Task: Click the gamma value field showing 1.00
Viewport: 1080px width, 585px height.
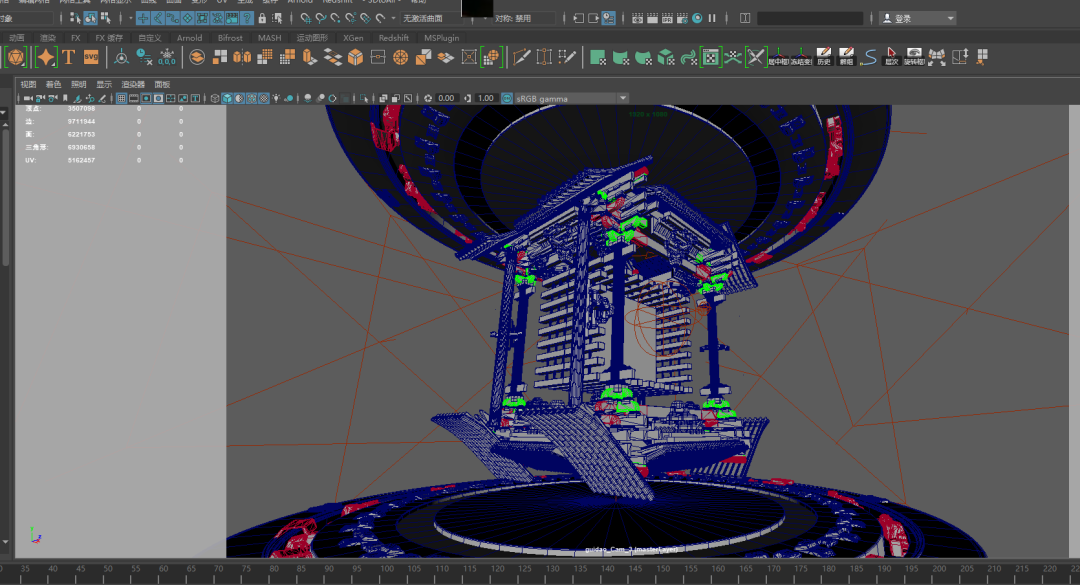Action: [x=486, y=98]
